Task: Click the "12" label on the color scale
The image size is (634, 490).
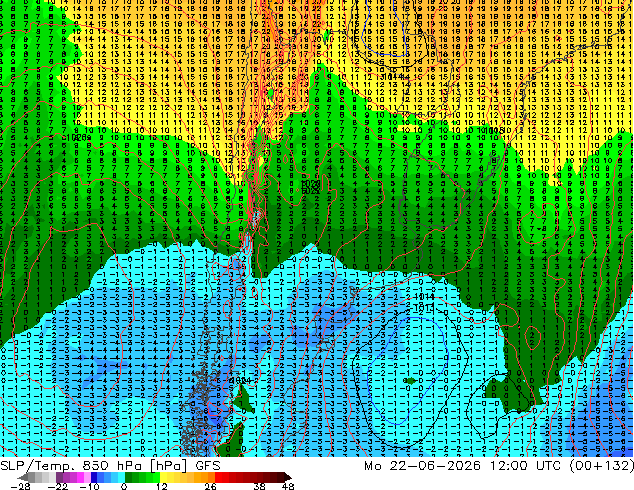Action: pos(162,486)
